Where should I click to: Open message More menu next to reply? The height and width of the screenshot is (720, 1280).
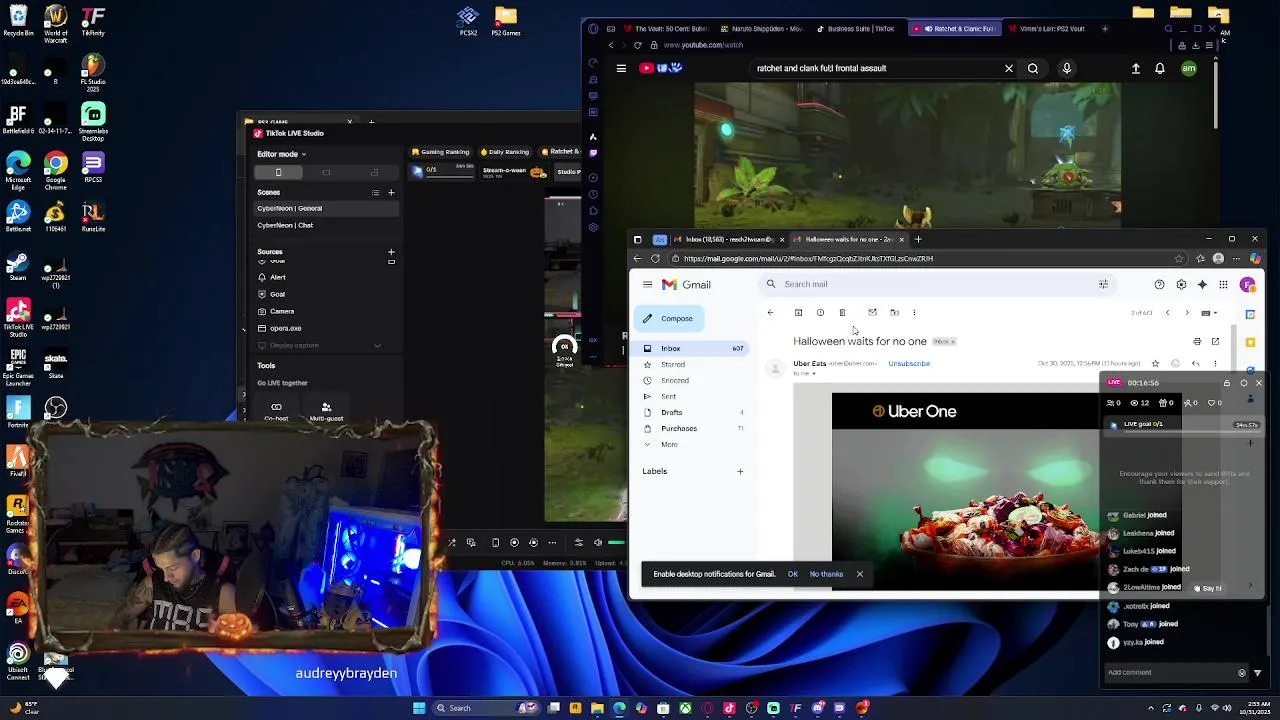1215,364
